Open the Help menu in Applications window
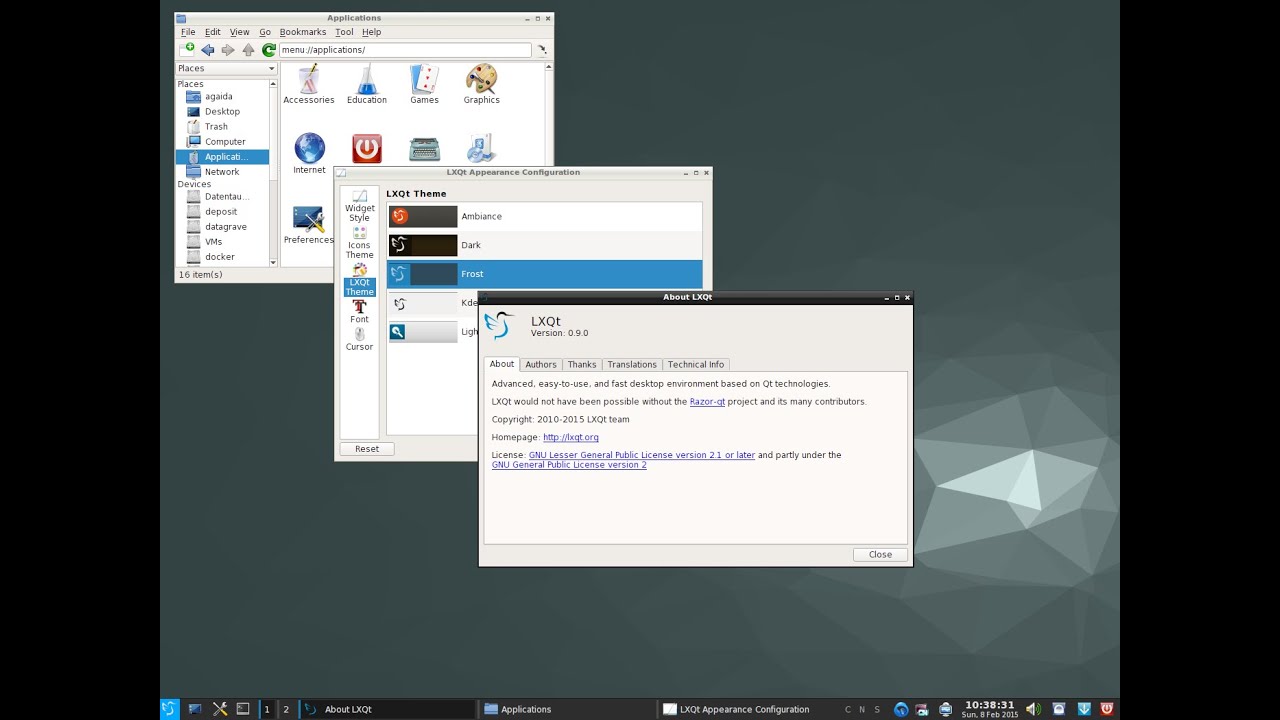The width and height of the screenshot is (1280, 720). point(372,32)
